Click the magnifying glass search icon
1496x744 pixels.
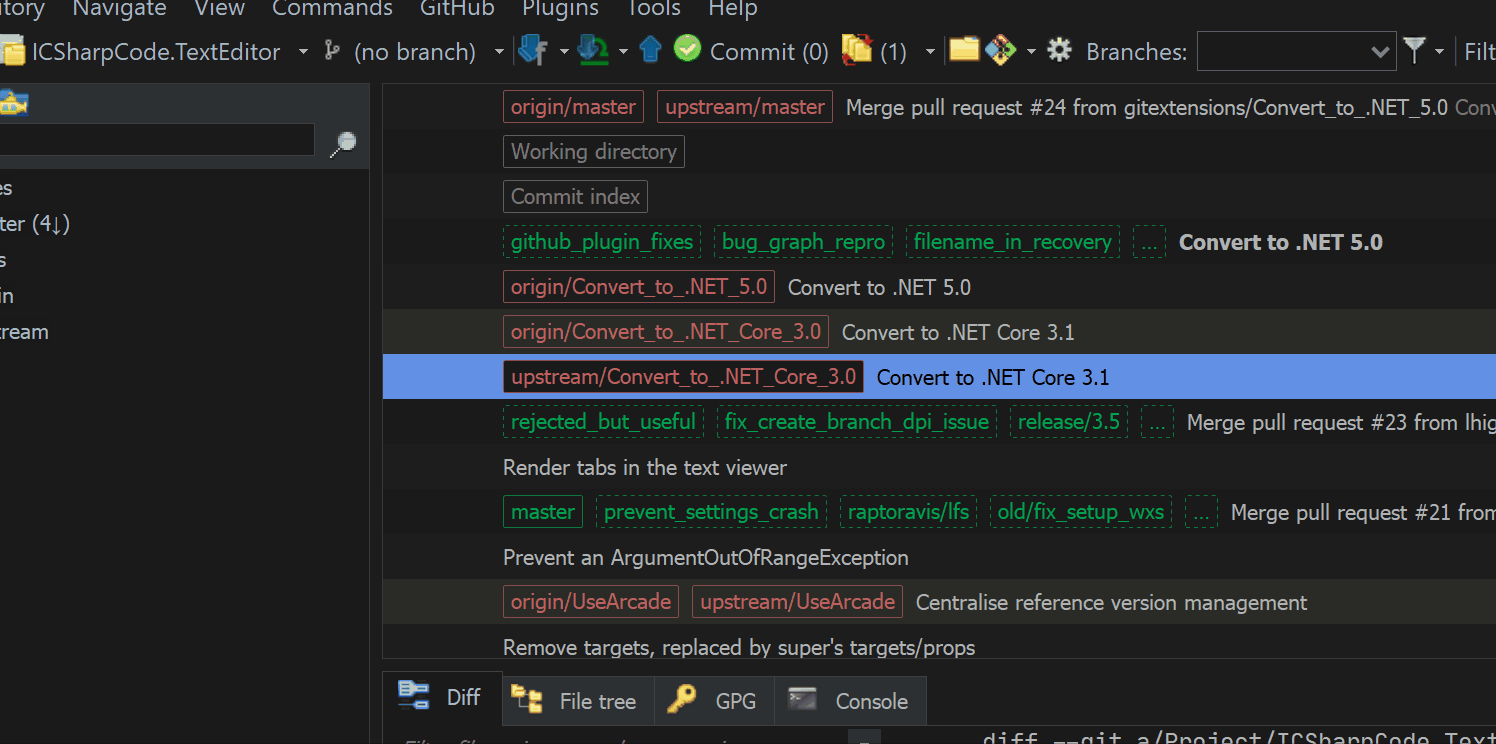pyautogui.click(x=343, y=143)
